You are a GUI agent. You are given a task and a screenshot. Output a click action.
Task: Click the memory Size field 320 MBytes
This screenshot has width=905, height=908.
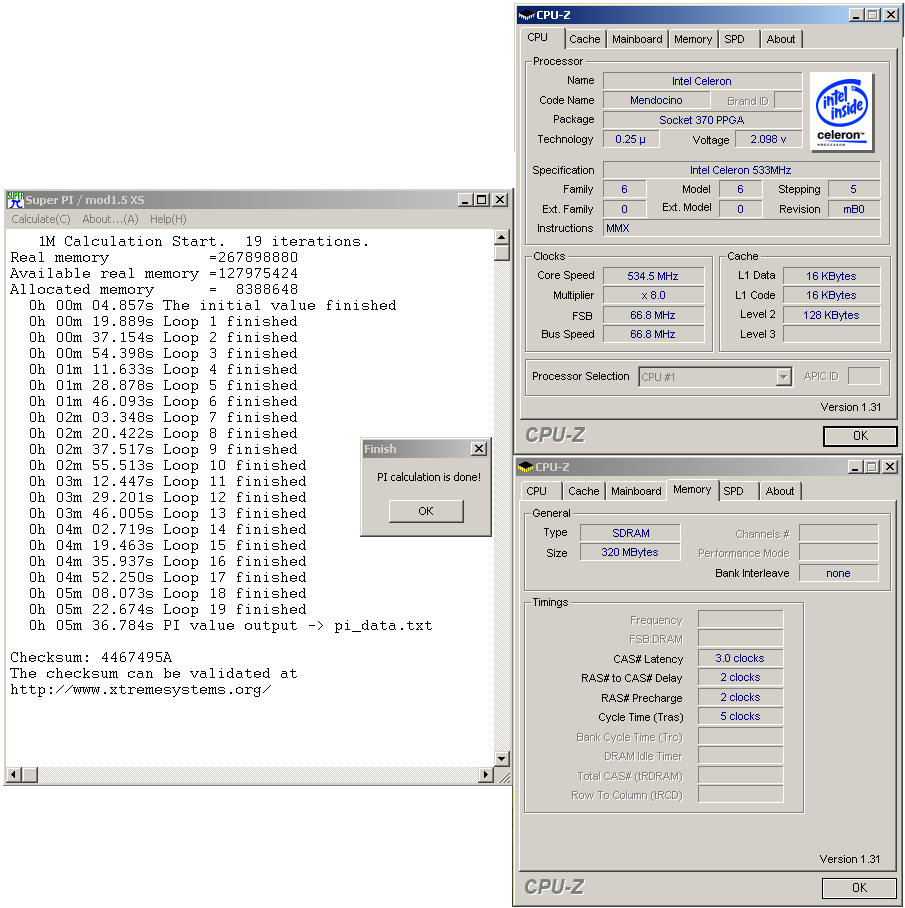coord(631,552)
